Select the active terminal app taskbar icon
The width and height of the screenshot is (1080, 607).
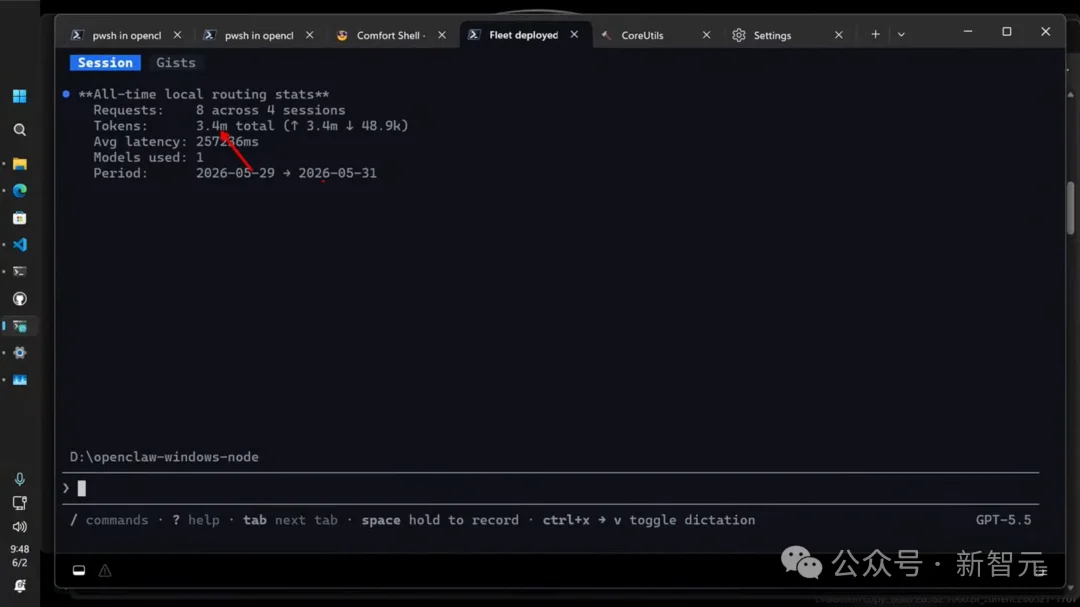(x=19, y=326)
